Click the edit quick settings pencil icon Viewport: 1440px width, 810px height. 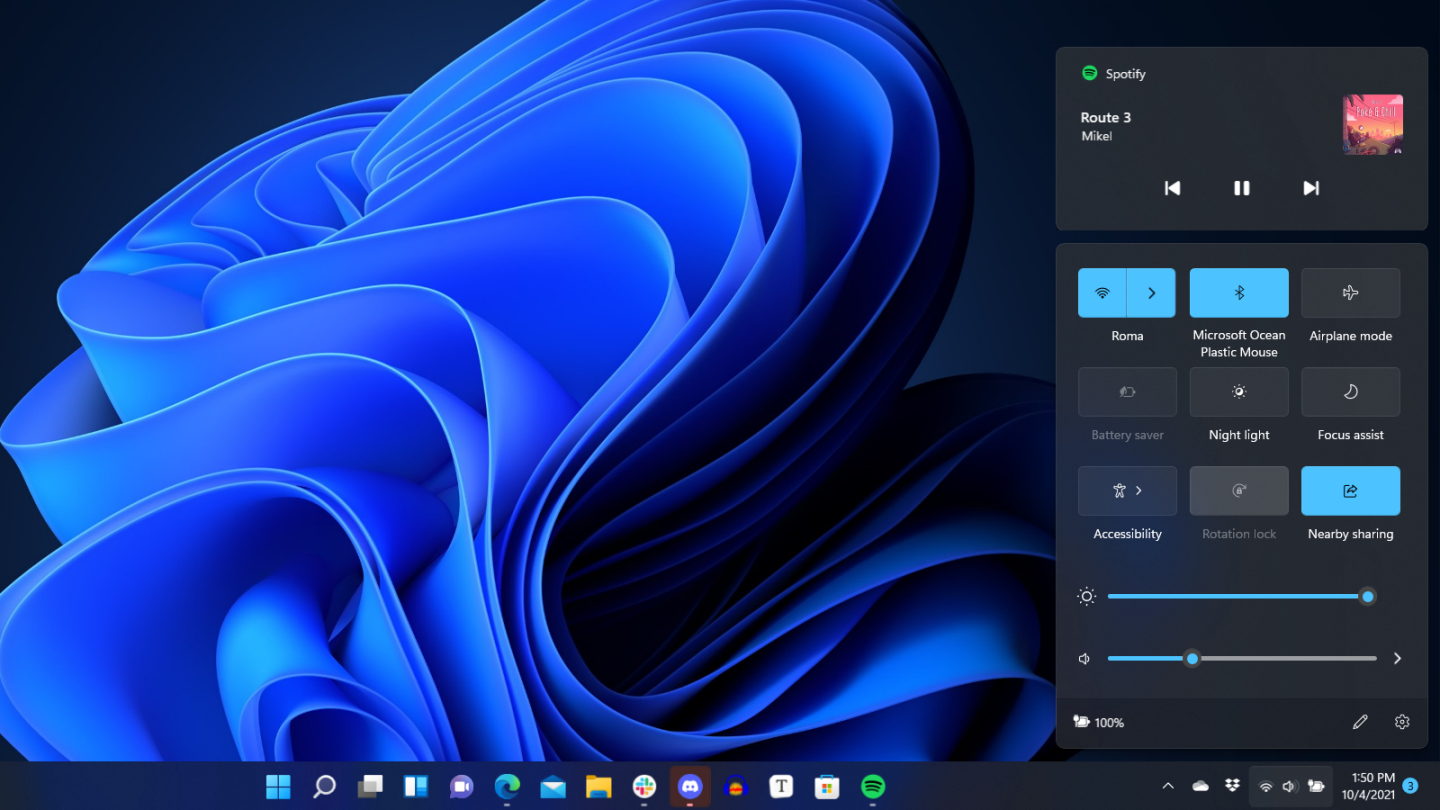(x=1360, y=721)
